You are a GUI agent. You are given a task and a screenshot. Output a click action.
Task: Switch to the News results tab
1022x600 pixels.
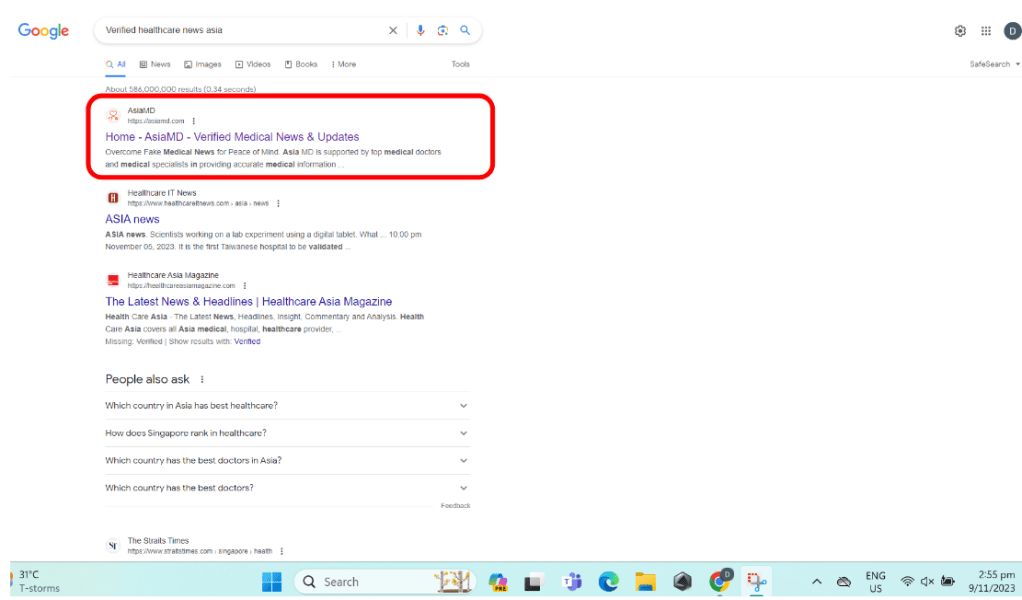pyautogui.click(x=155, y=64)
